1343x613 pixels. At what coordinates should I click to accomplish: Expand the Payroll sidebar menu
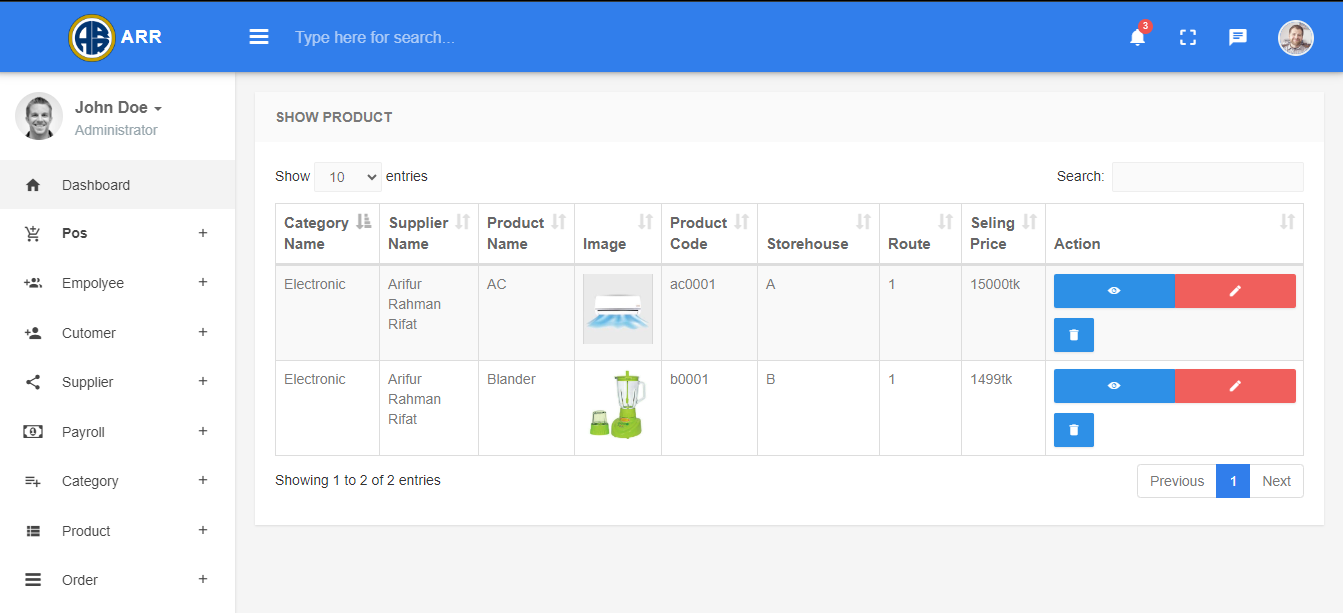[x=117, y=432]
